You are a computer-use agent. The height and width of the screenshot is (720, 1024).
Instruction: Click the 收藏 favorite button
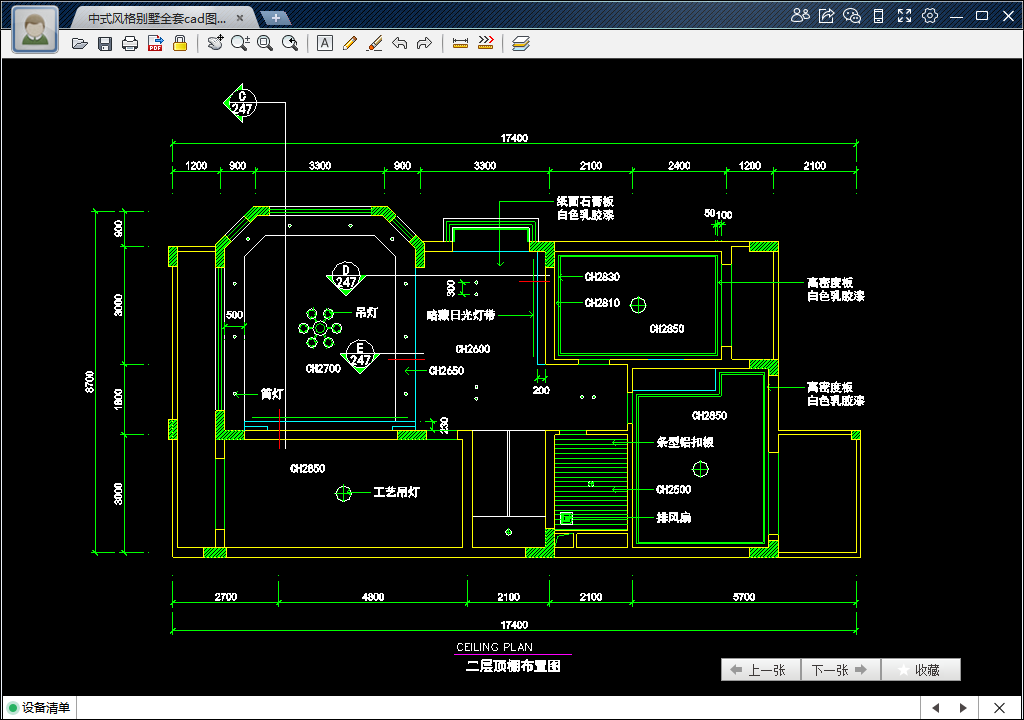pos(921,670)
